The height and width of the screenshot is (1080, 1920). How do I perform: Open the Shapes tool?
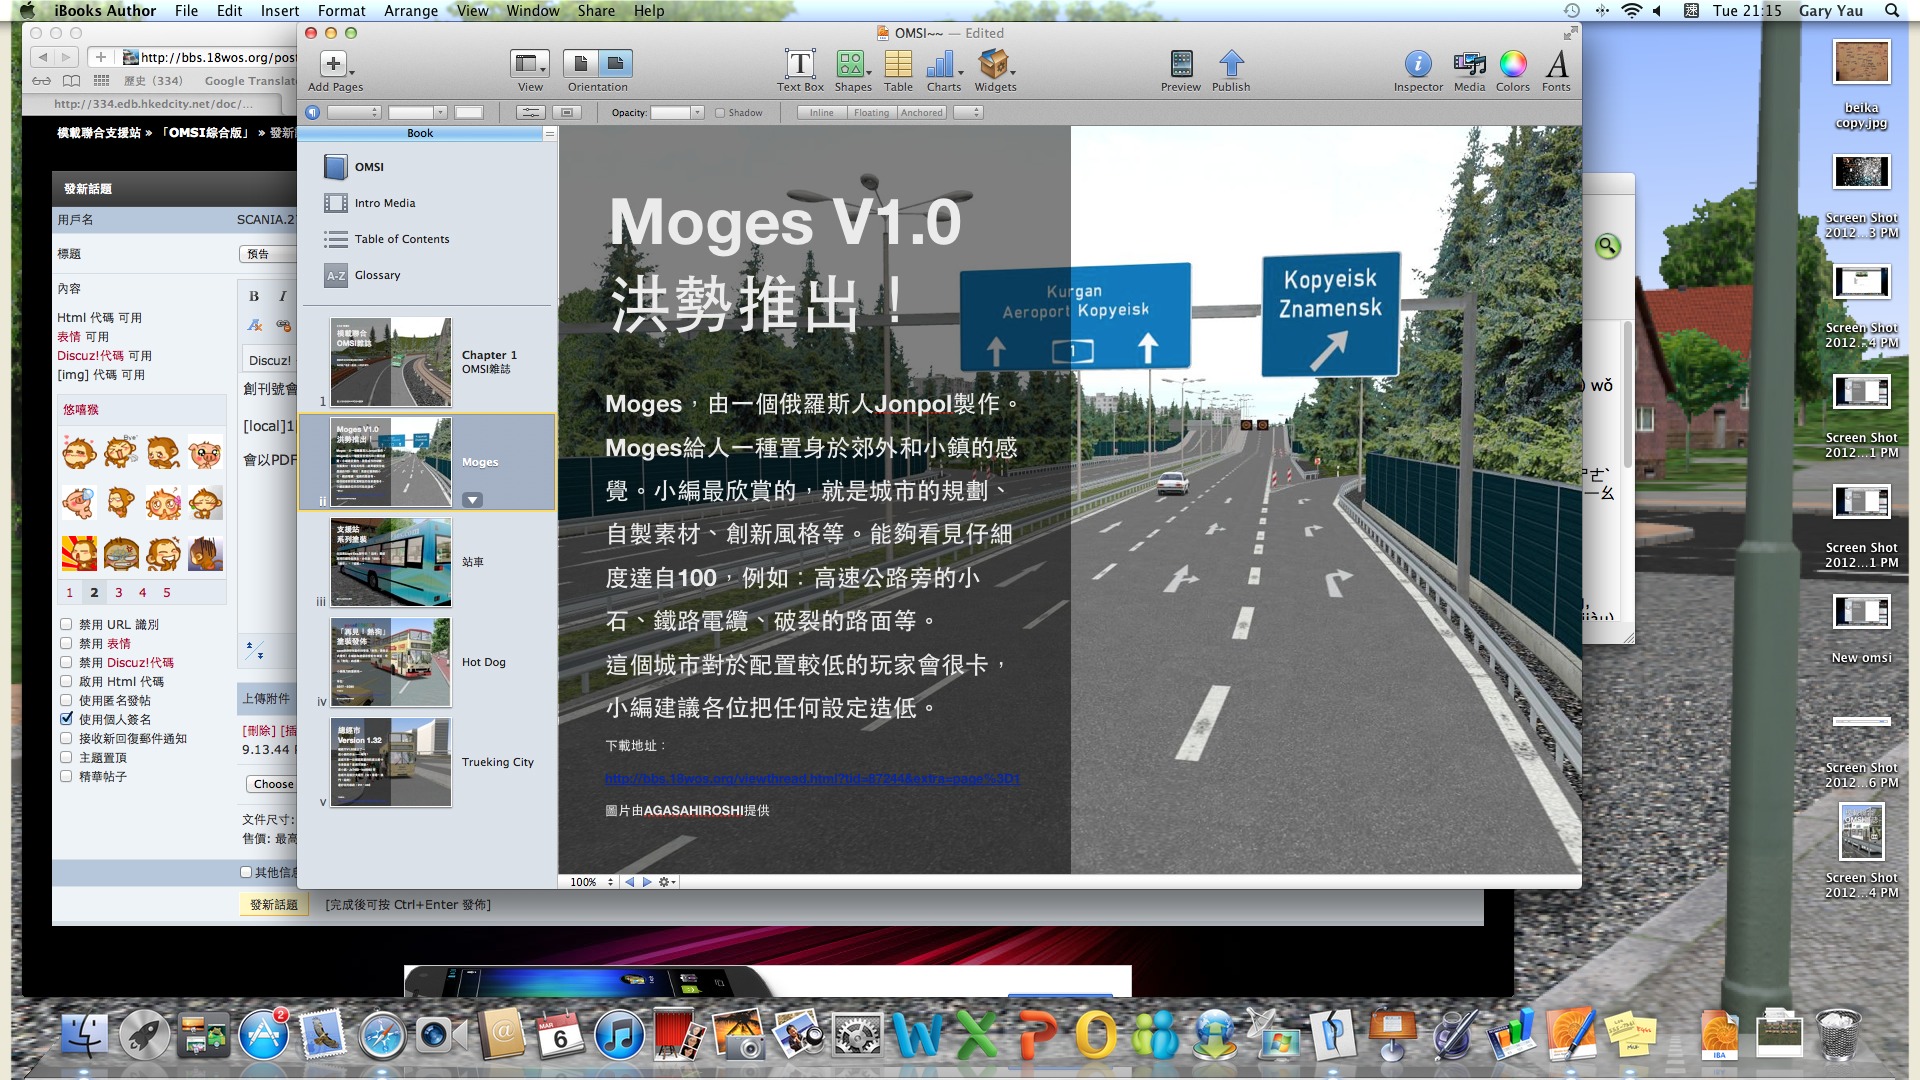pos(851,65)
